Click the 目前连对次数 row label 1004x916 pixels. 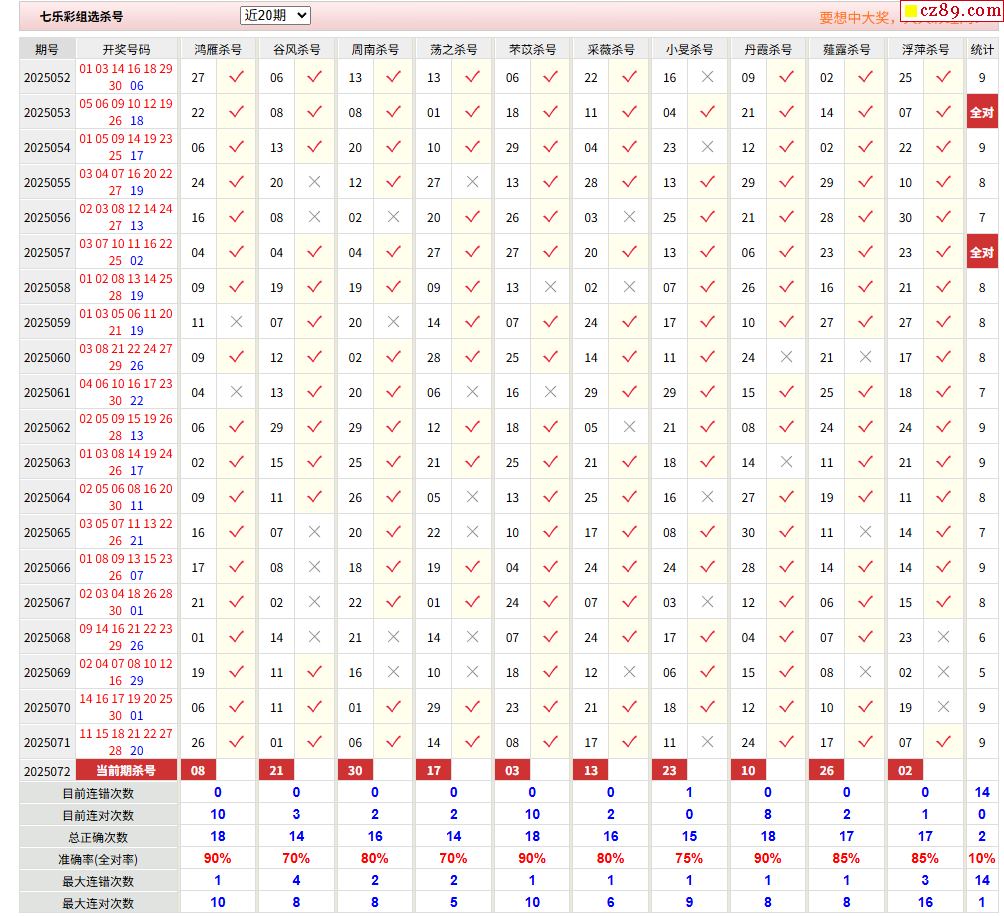point(98,816)
